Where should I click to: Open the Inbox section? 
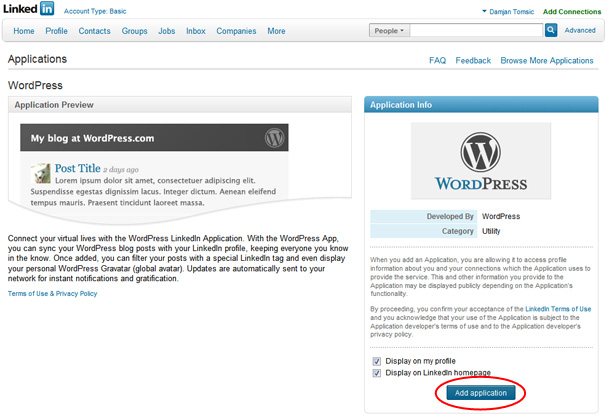(195, 31)
